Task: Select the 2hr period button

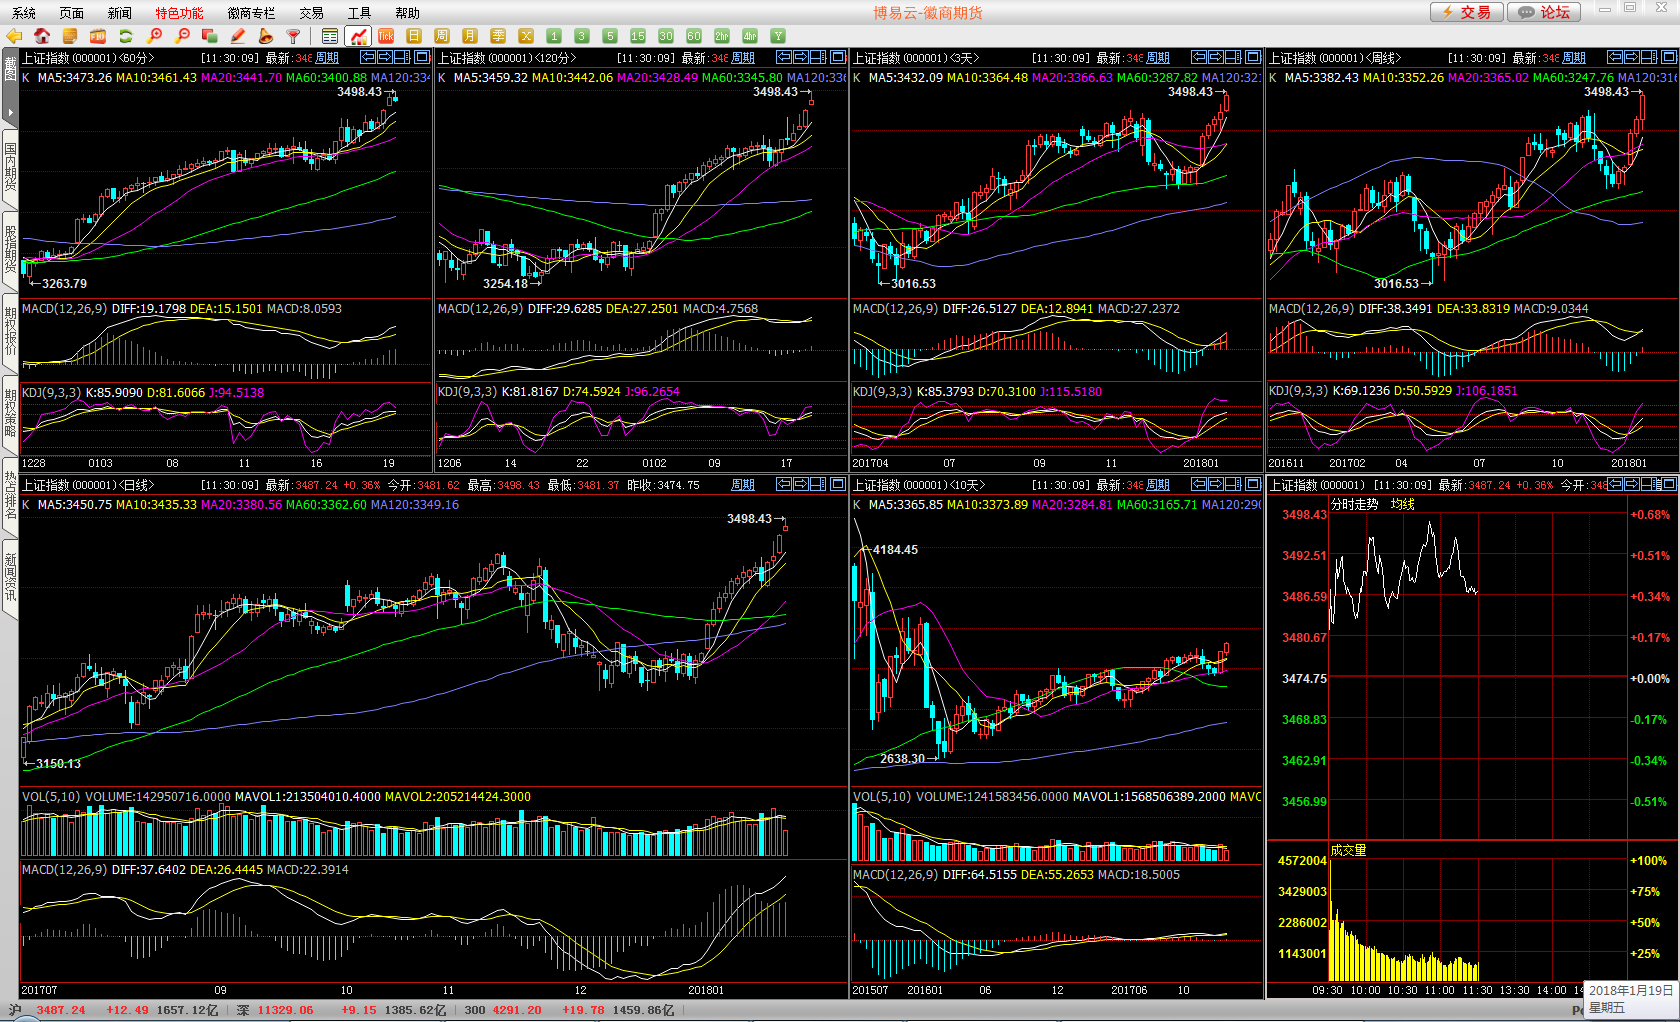Action: click(722, 36)
